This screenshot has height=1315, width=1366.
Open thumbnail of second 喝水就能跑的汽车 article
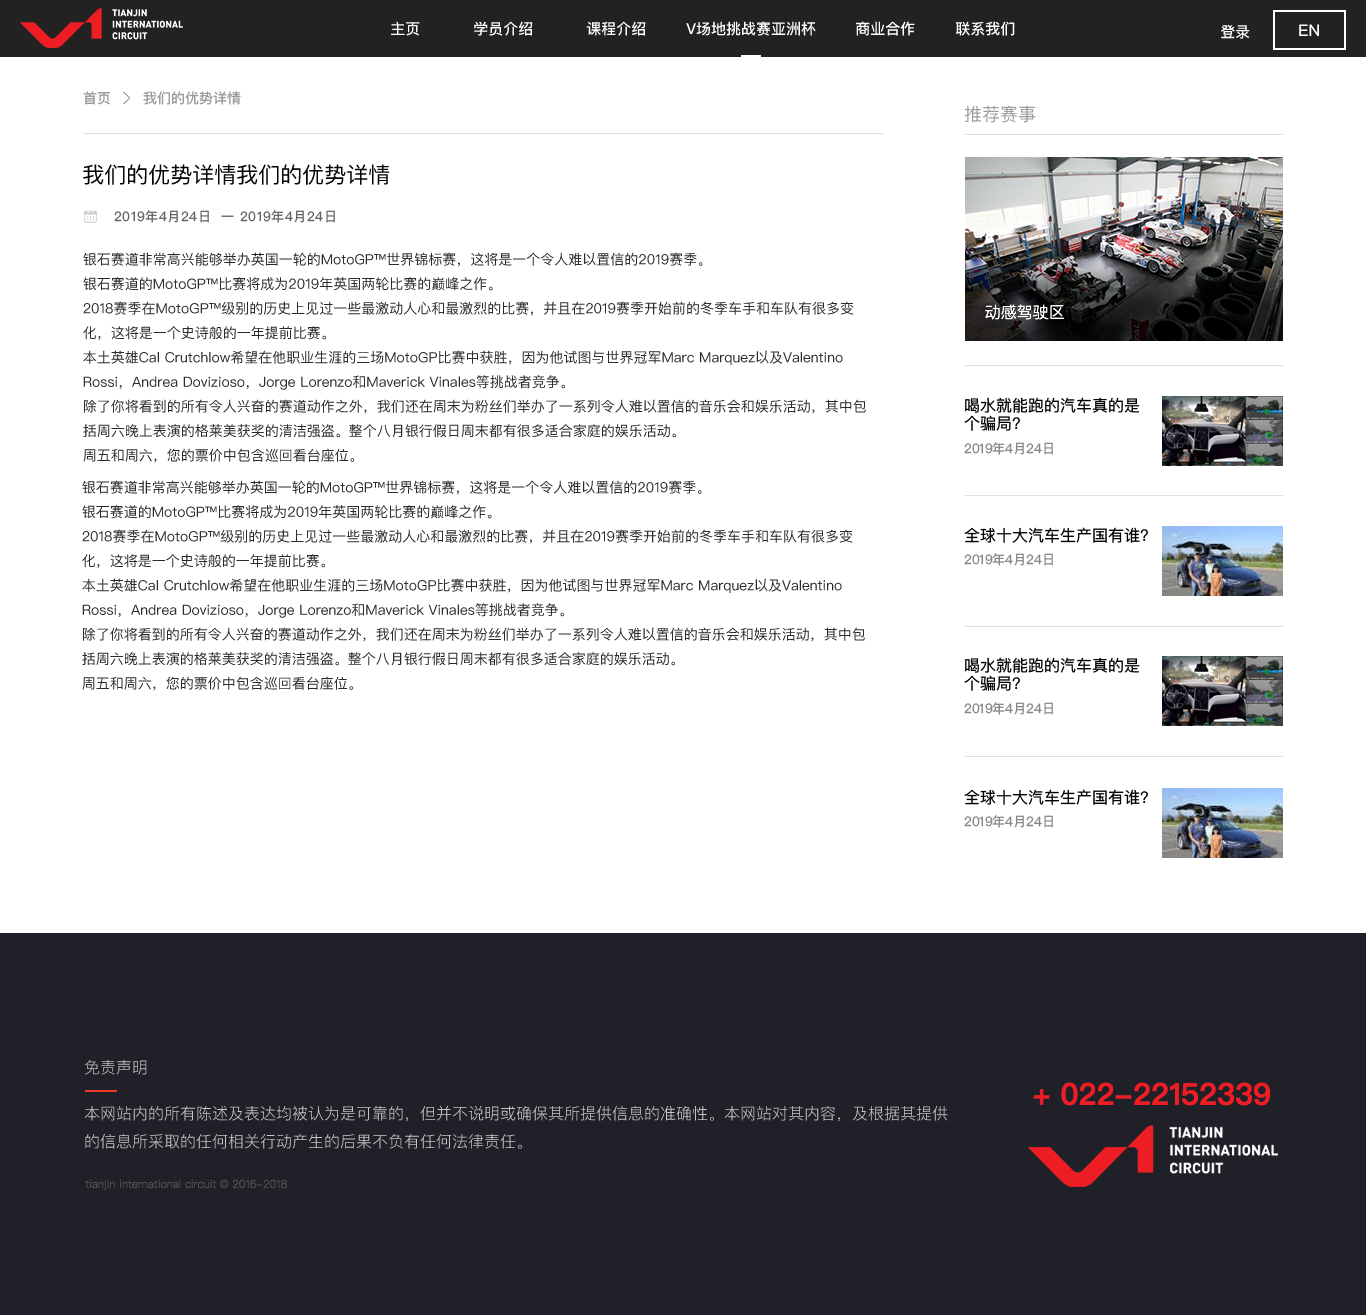click(x=1222, y=691)
